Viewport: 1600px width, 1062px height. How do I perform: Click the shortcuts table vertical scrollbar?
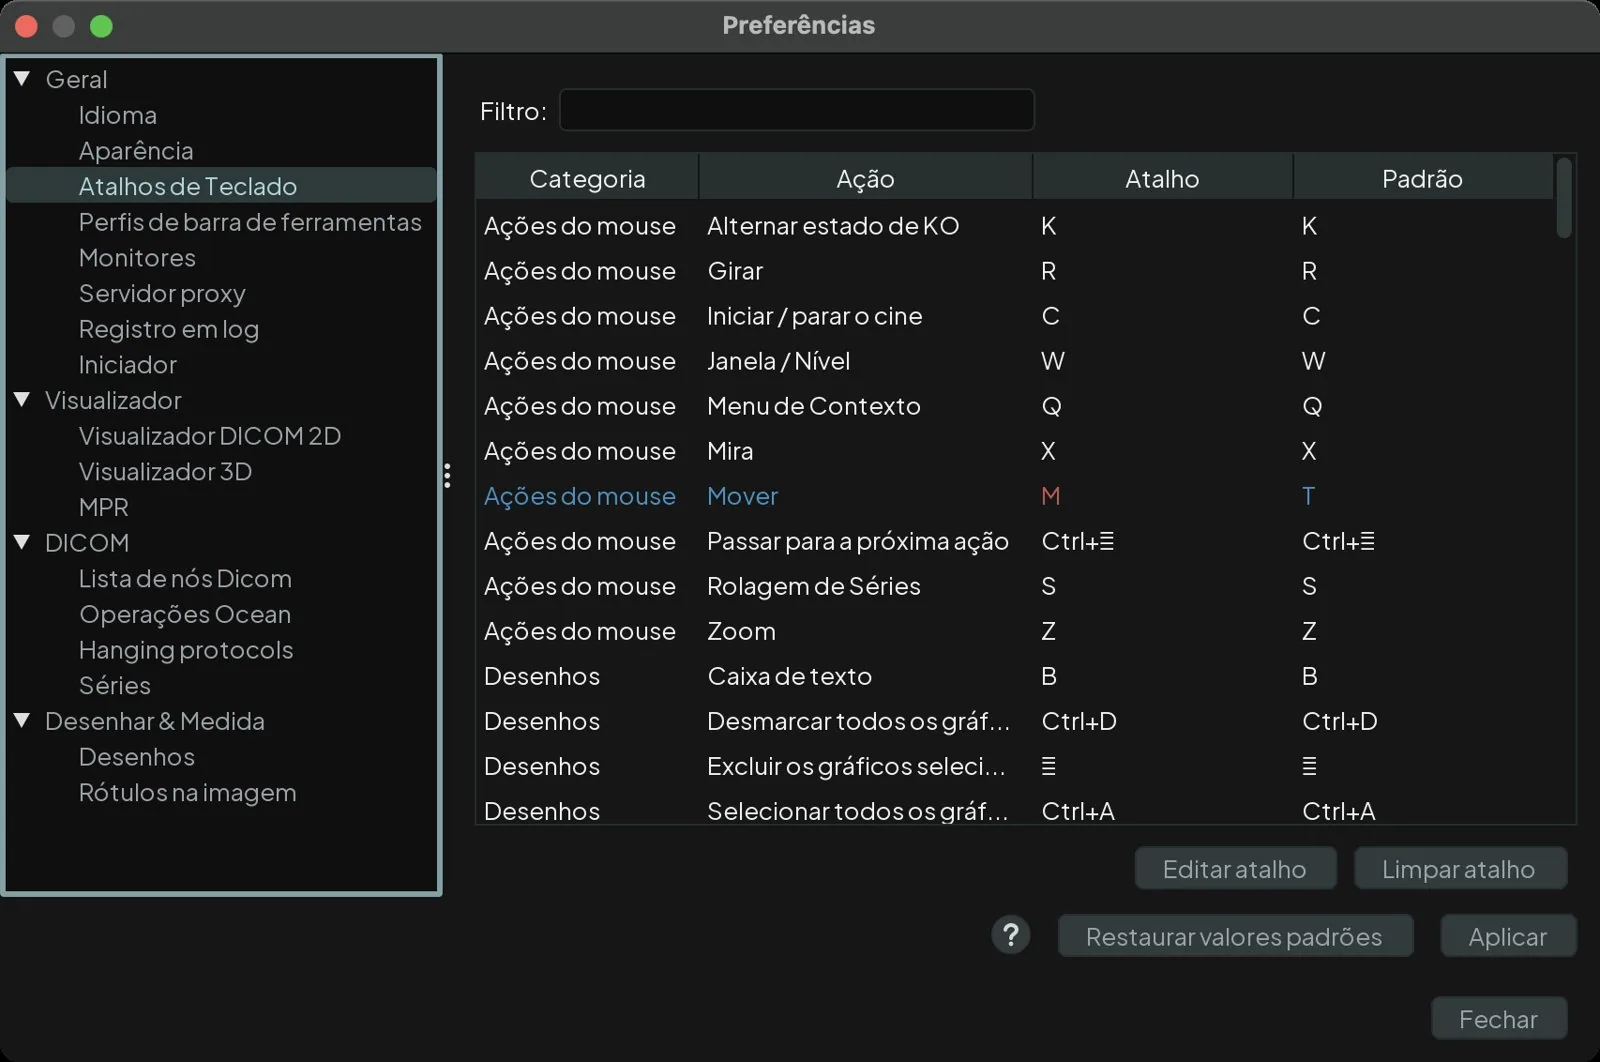tap(1564, 198)
